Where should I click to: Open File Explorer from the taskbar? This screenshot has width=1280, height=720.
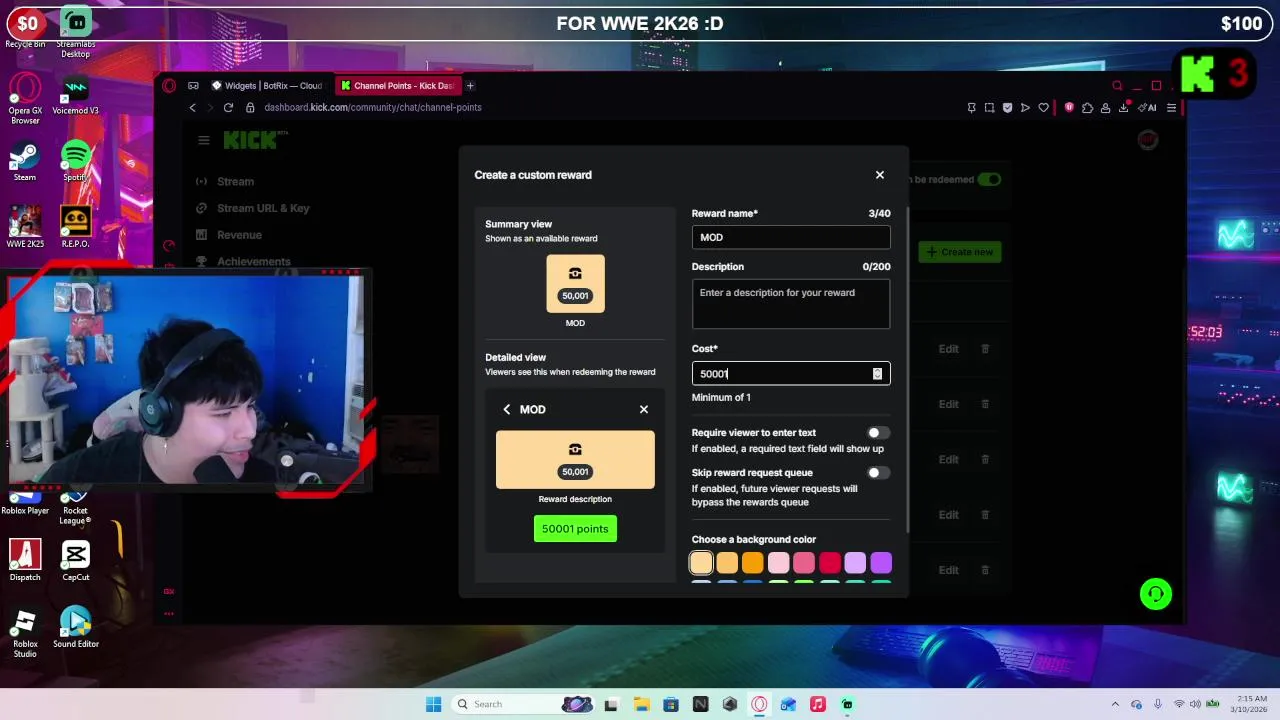pyautogui.click(x=641, y=704)
